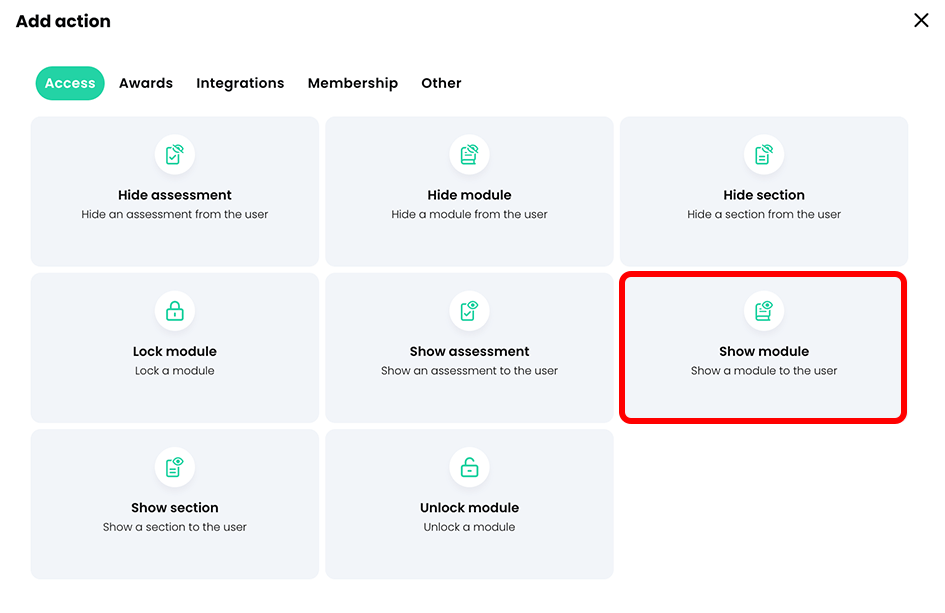The width and height of the screenshot is (945, 613).
Task: Select the Show assessment checkmark icon
Action: pos(469,311)
